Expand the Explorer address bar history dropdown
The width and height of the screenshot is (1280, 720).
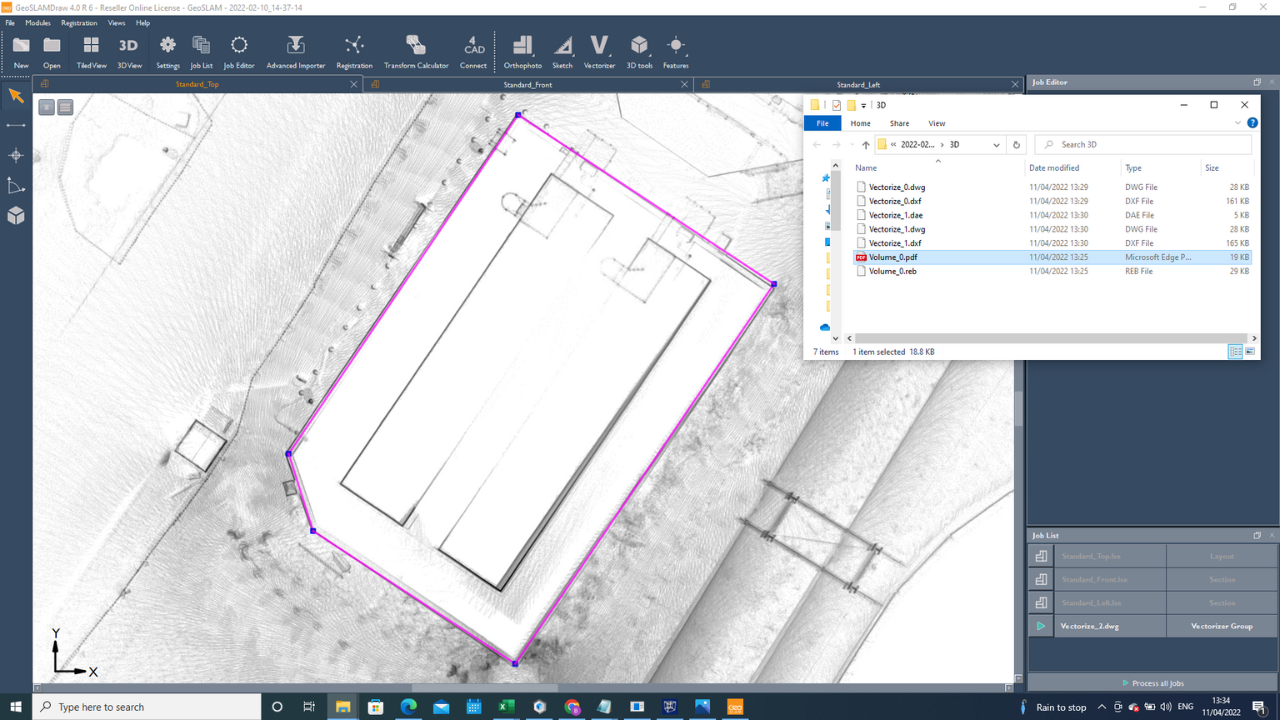point(996,145)
